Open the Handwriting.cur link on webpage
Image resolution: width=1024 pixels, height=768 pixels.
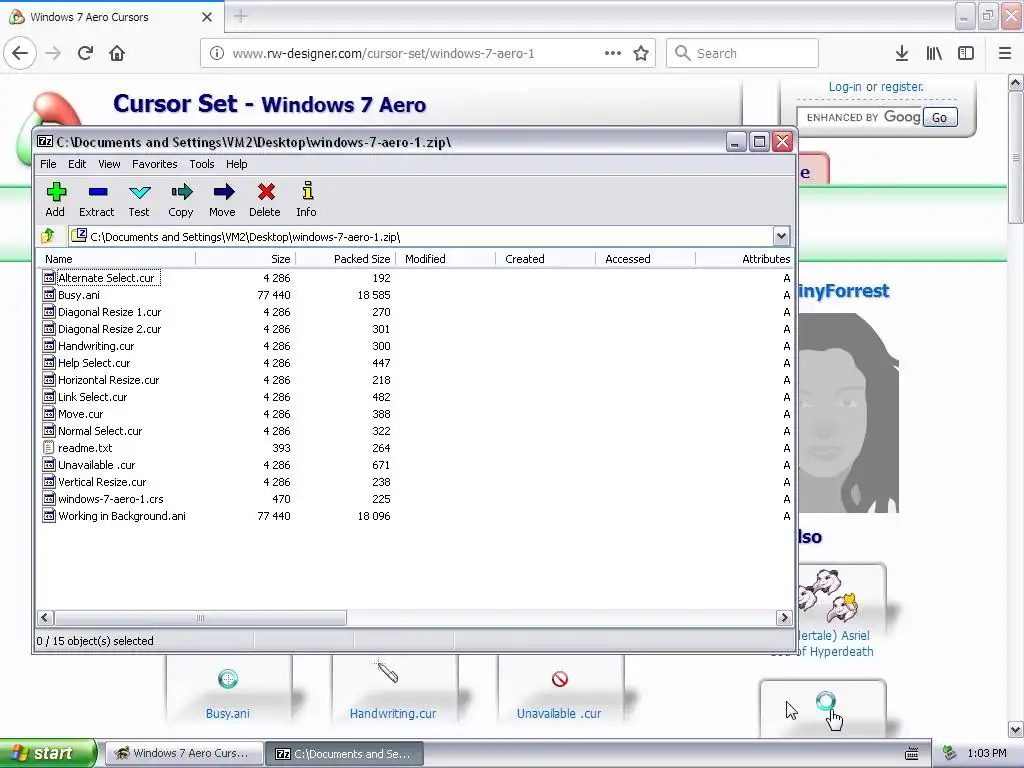pos(393,714)
